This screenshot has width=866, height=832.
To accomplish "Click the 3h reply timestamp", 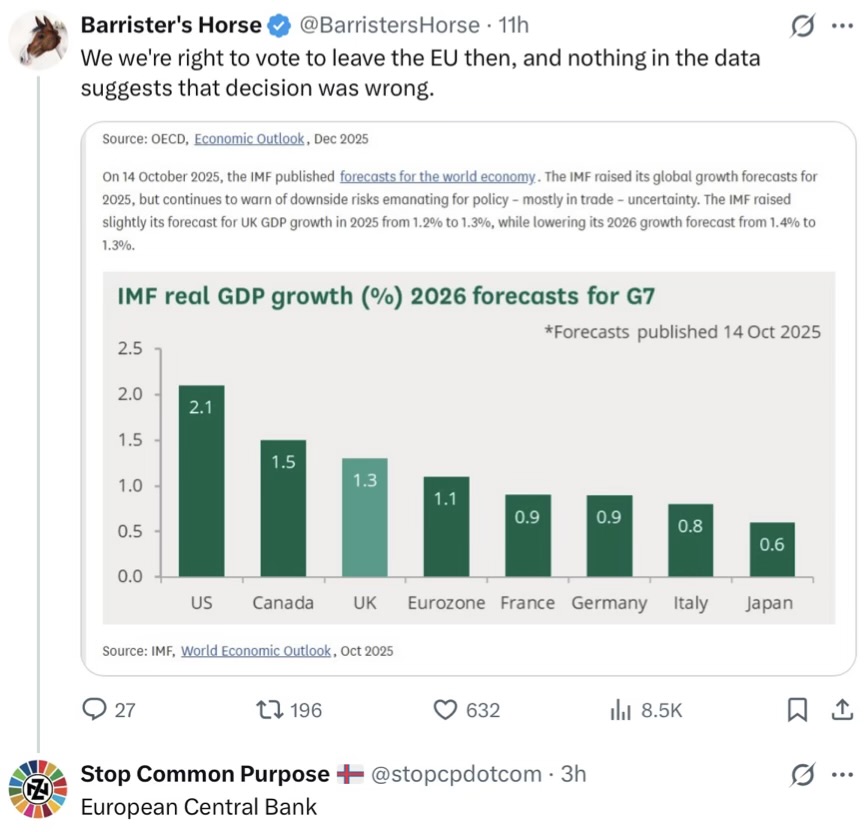I will tap(574, 774).
